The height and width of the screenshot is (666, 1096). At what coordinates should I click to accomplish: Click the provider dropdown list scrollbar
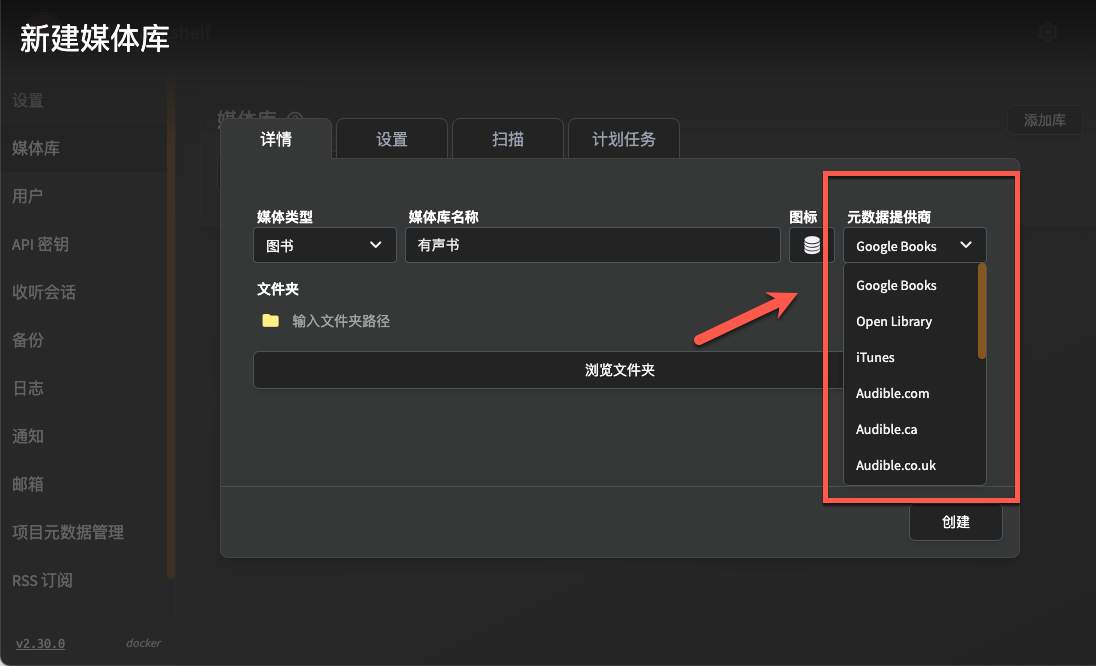click(x=982, y=312)
